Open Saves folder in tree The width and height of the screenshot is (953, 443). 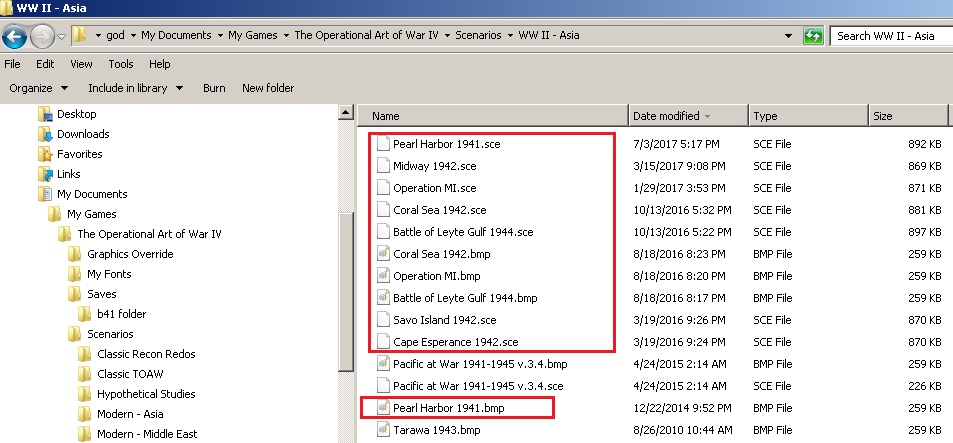click(101, 294)
